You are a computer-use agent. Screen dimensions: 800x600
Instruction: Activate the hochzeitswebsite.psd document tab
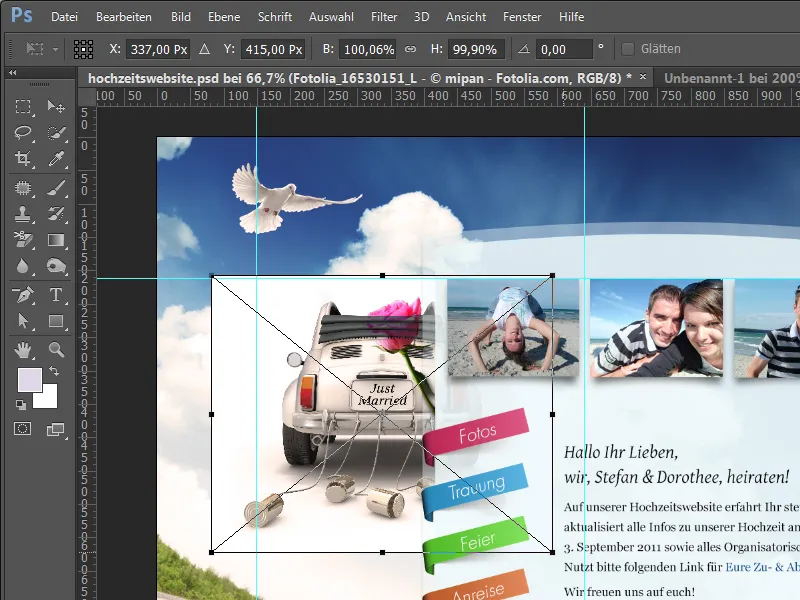(x=360, y=78)
